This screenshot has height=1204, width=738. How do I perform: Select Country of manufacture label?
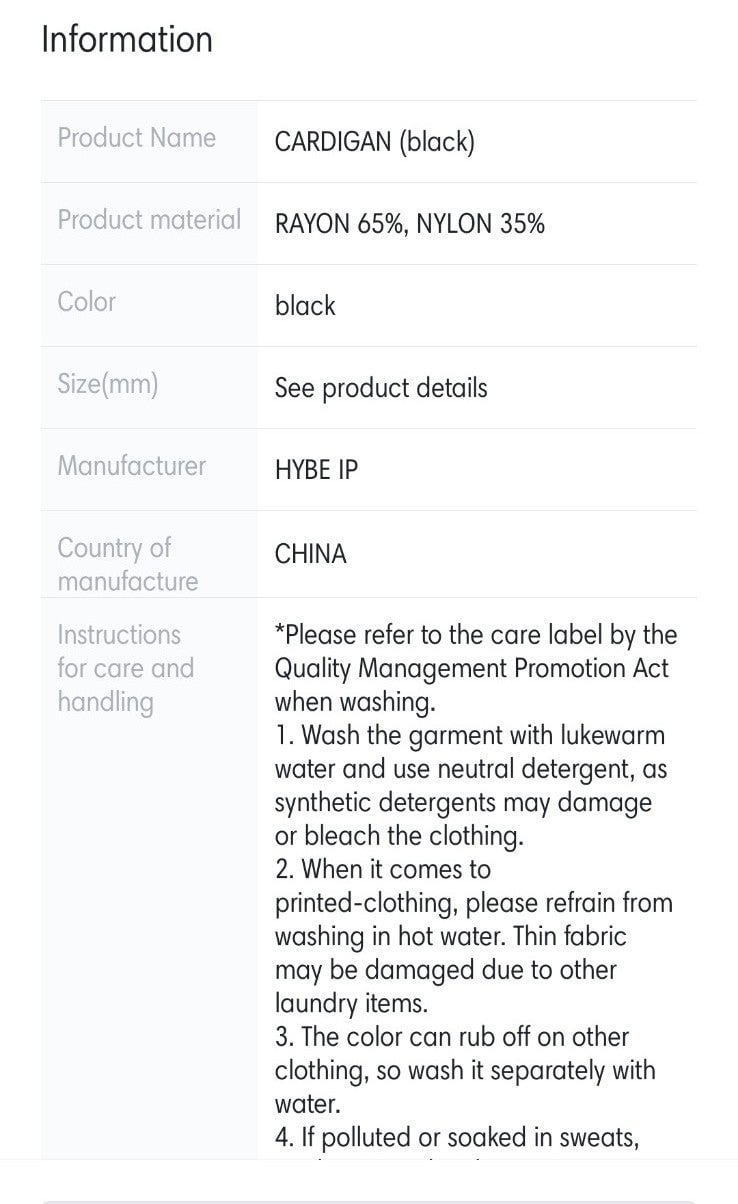coord(128,564)
